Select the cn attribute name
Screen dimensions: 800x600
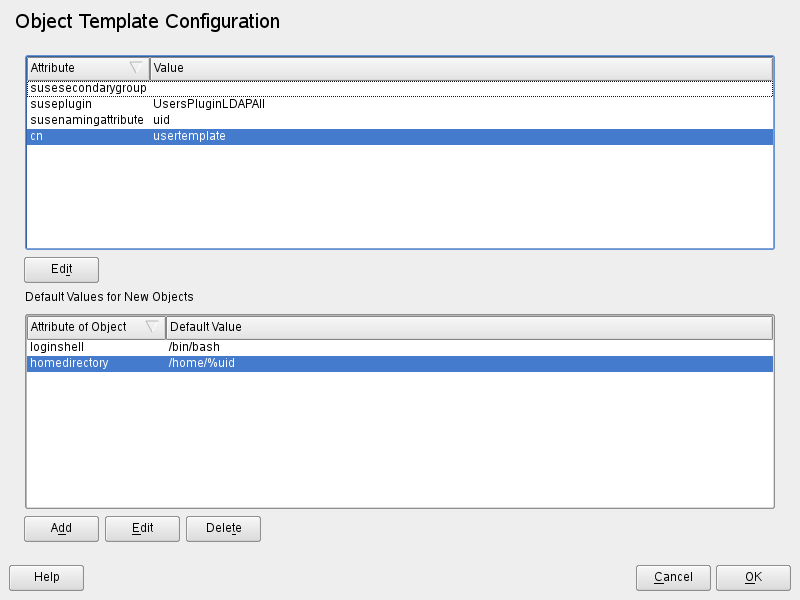[x=37, y=136]
